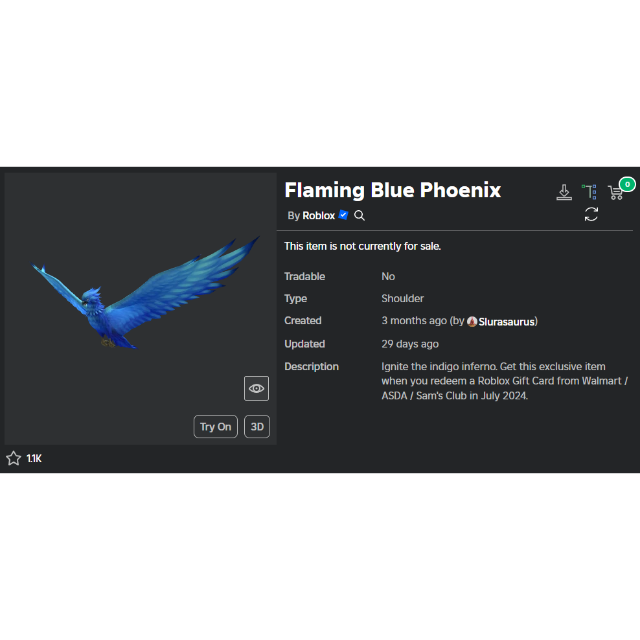
Task: Click the blue verified badge
Action: (x=343, y=215)
